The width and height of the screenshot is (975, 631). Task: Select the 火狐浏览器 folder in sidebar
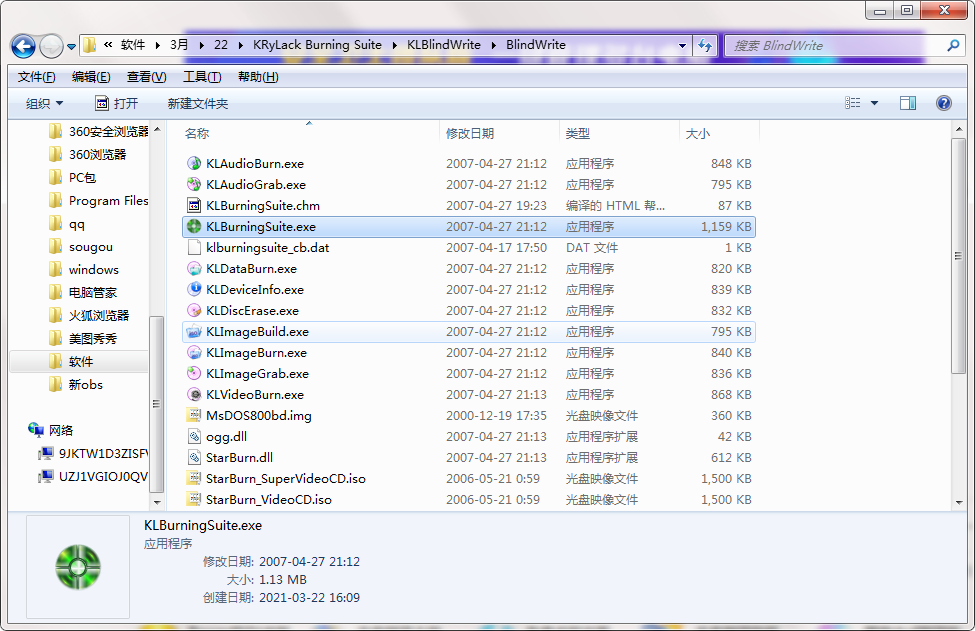pos(89,315)
